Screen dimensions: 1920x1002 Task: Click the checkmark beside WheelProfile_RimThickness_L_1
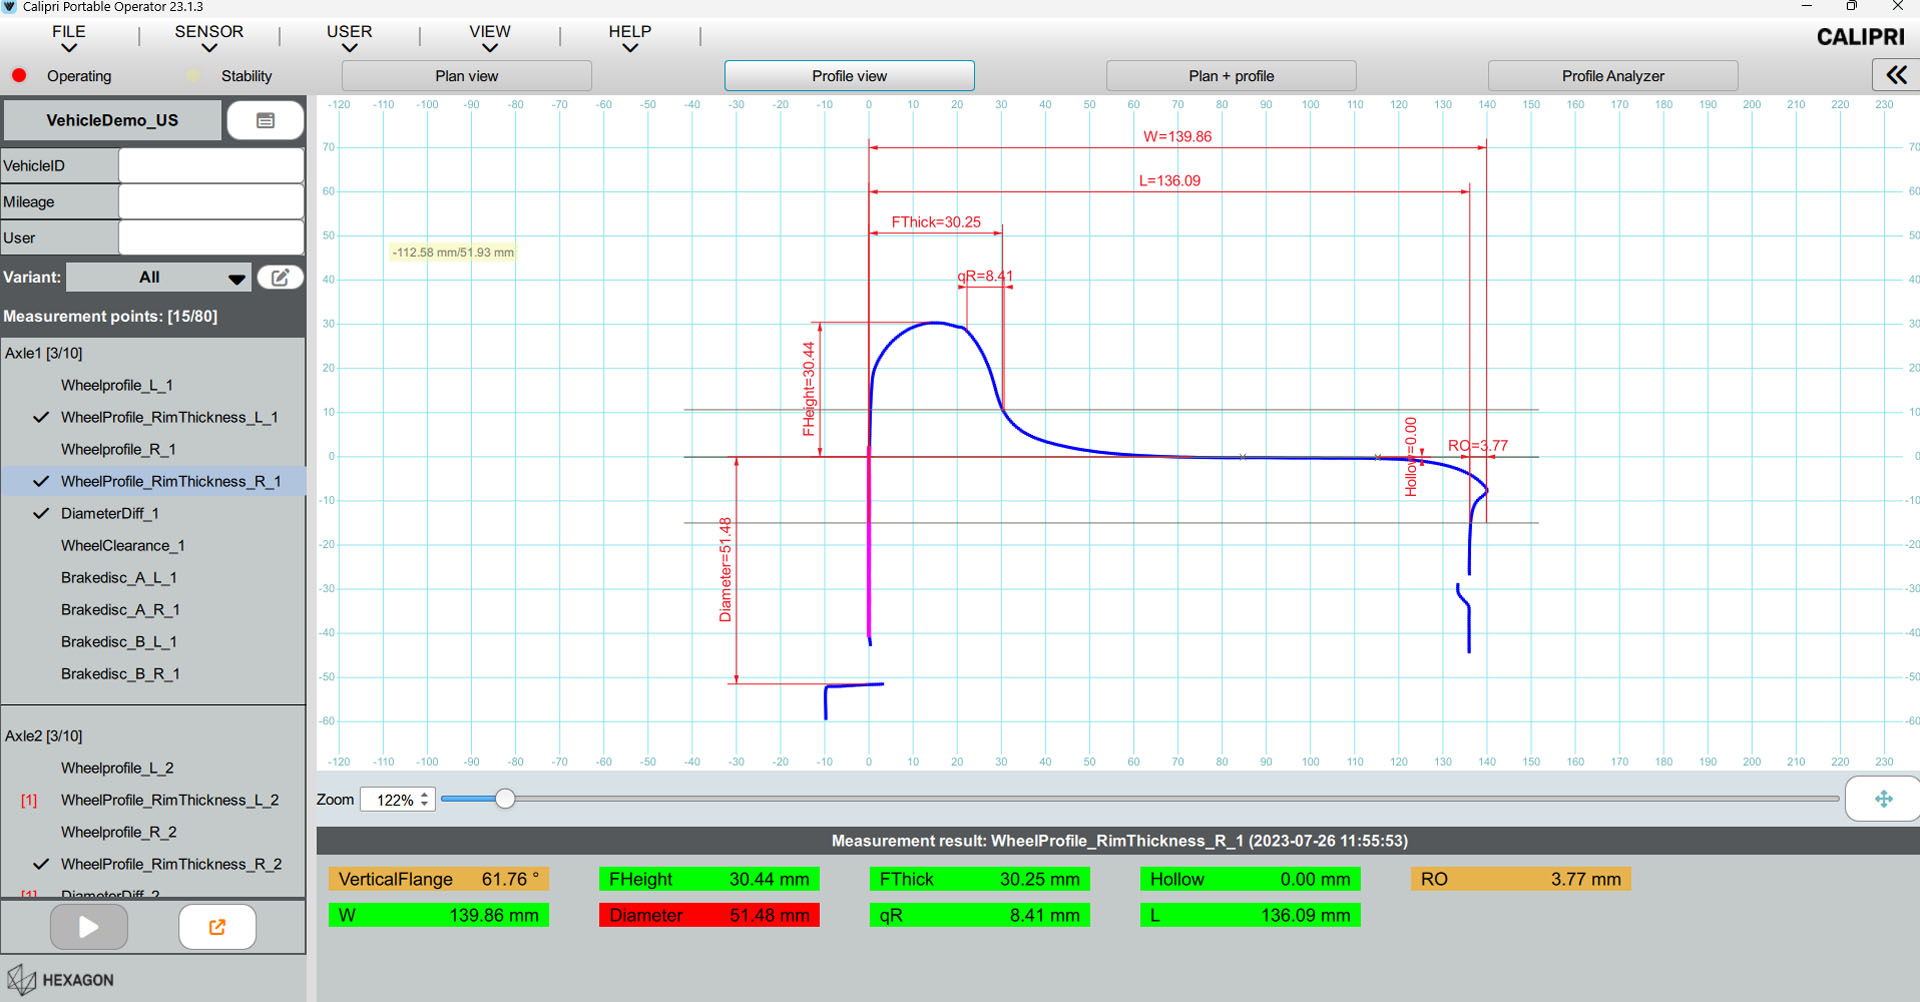point(41,417)
